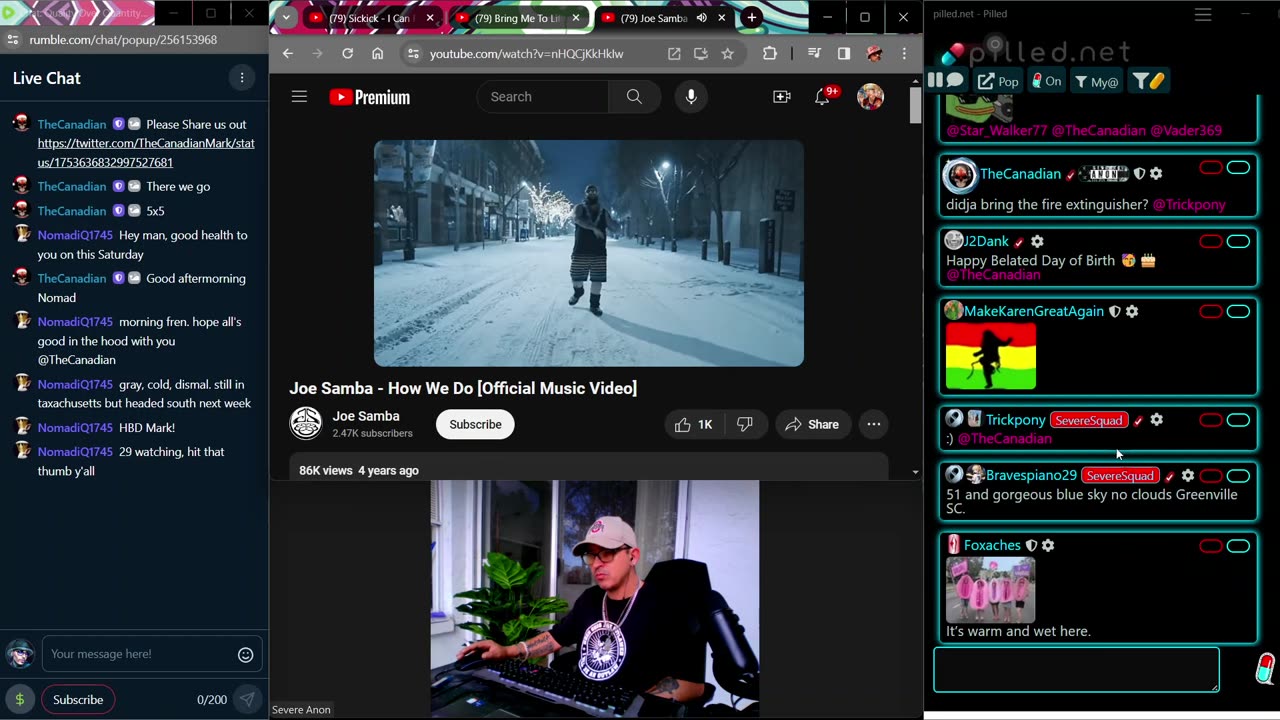Mute the Joe Samba tab audio icon
This screenshot has width=1280, height=720.
pos(701,18)
